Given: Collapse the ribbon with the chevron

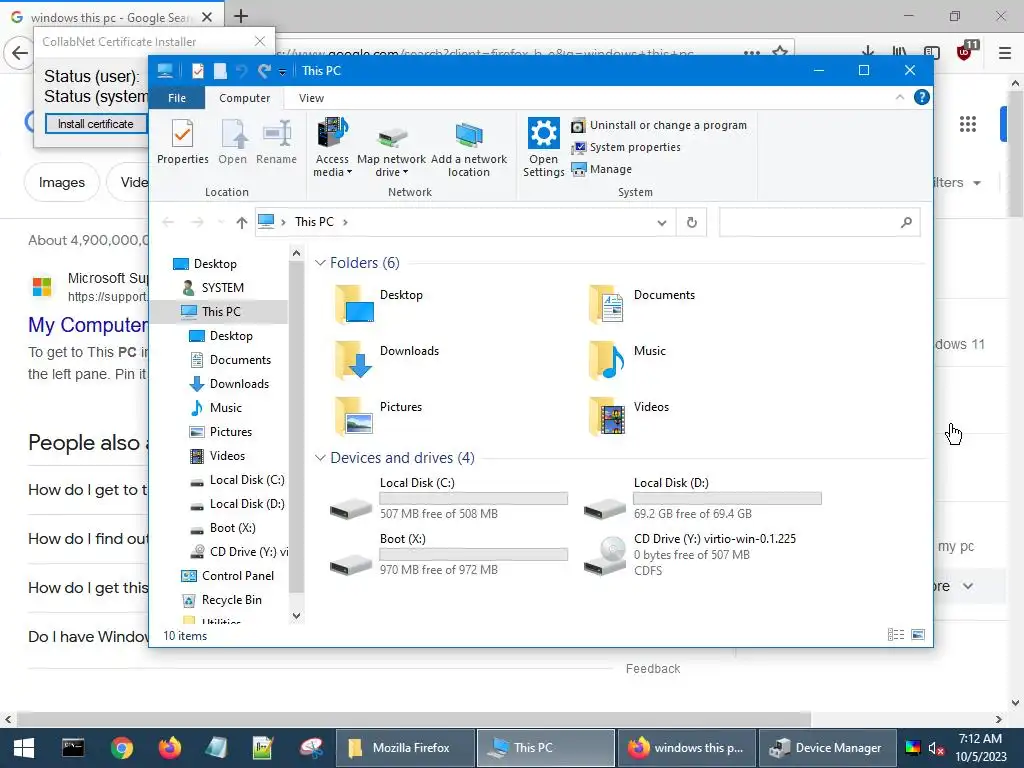Looking at the screenshot, I should tap(899, 97).
